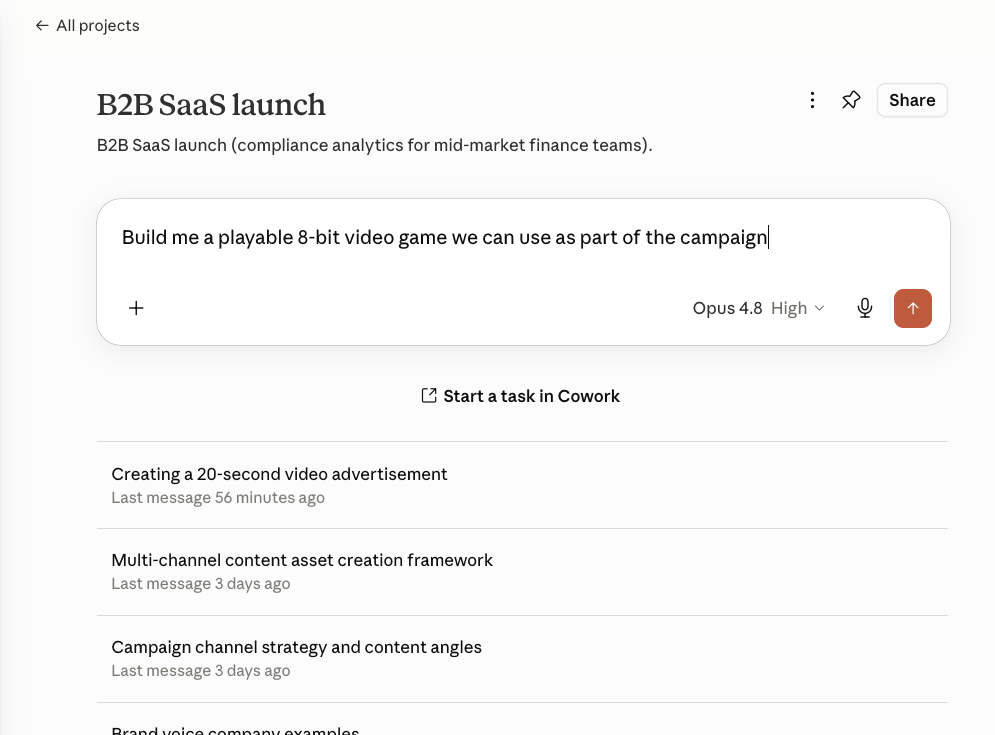Open Creating a 20-second video advertisement chat
The width and height of the screenshot is (995, 735).
[x=522, y=486]
